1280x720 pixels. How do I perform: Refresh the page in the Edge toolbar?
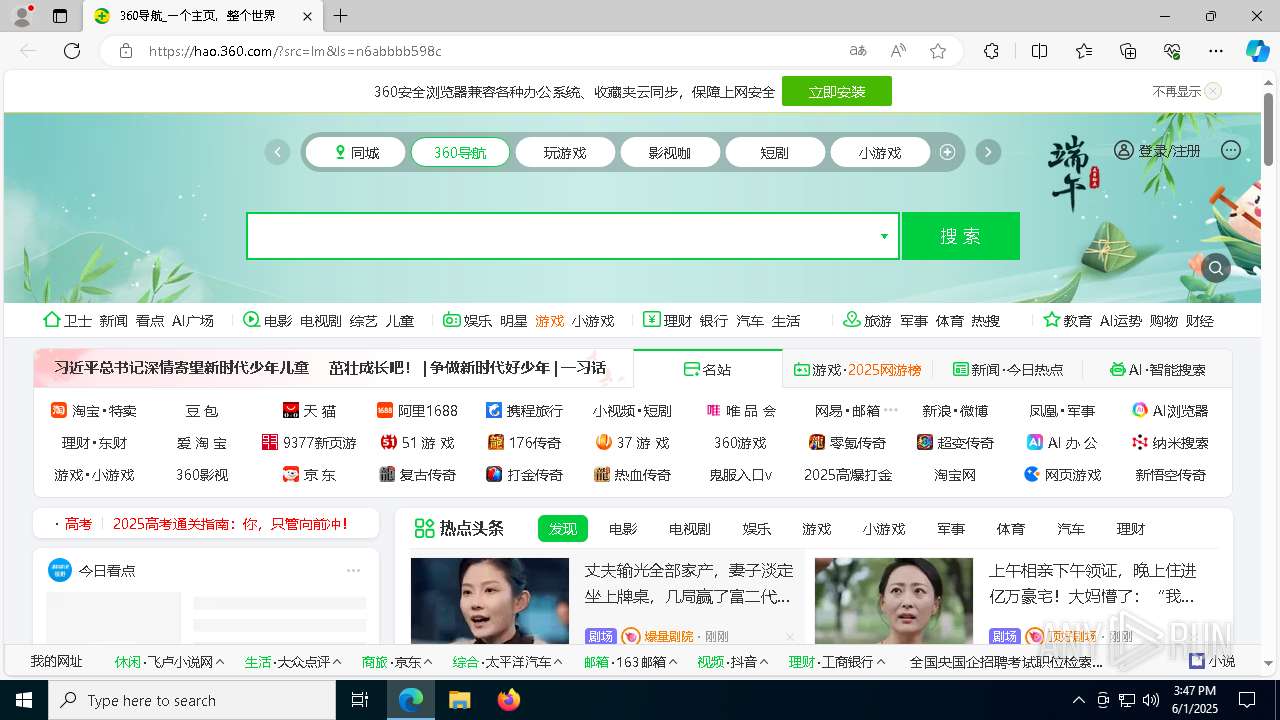(x=72, y=51)
